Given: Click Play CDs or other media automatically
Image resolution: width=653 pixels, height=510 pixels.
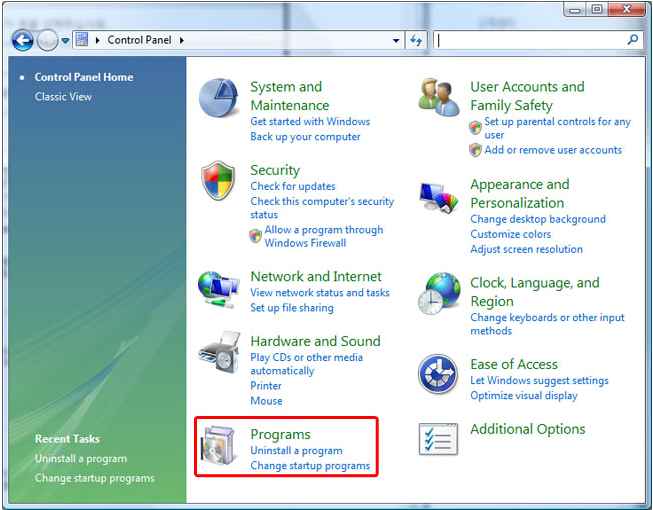Looking at the screenshot, I should click(x=307, y=364).
